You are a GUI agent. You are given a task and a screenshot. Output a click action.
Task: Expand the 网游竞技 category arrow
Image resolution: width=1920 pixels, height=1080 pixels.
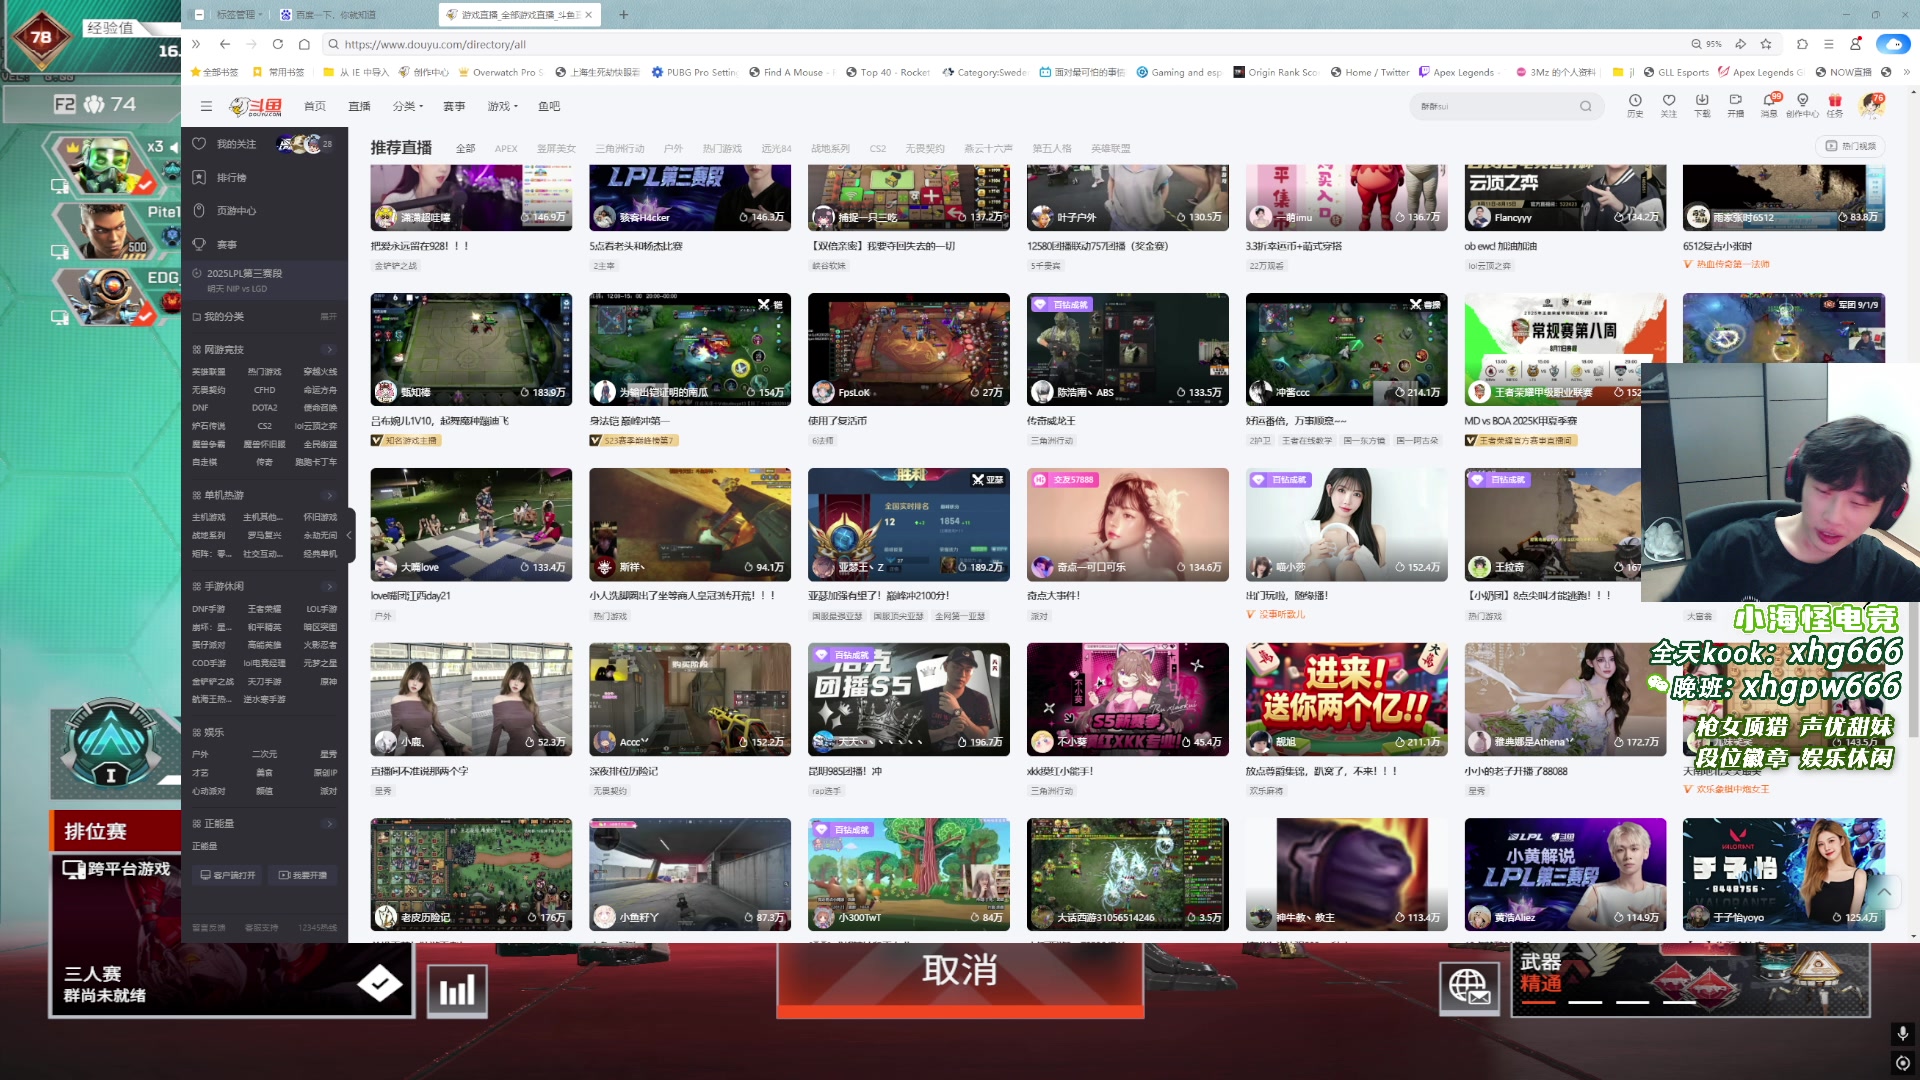point(329,350)
